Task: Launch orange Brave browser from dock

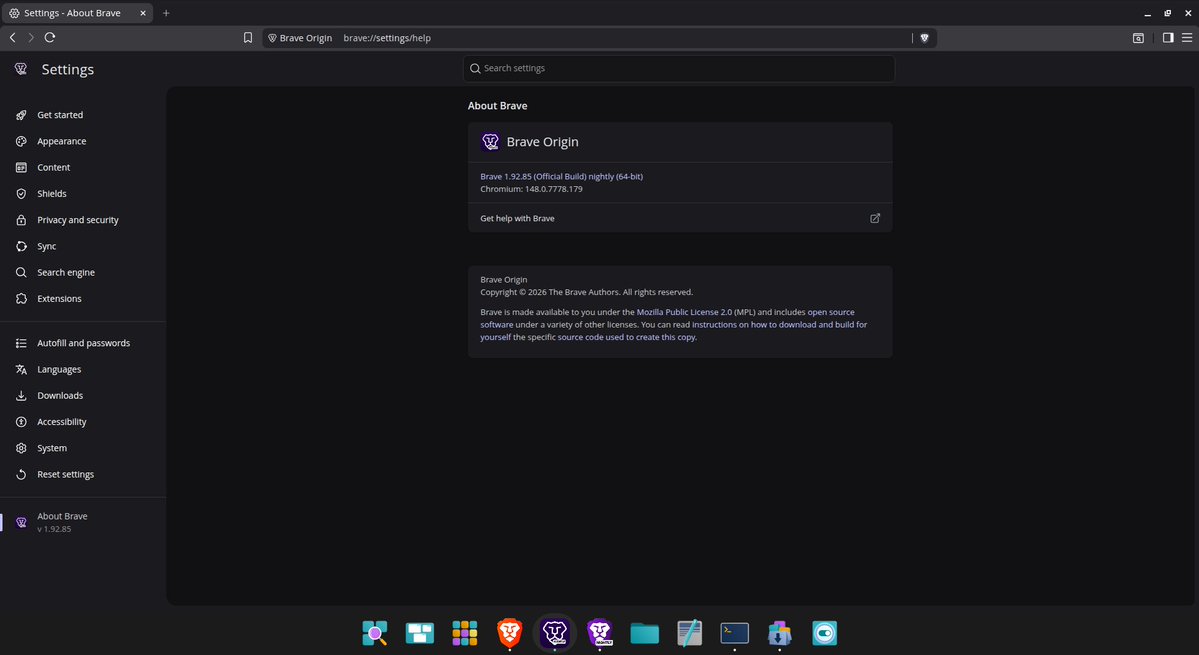Action: [x=509, y=633]
